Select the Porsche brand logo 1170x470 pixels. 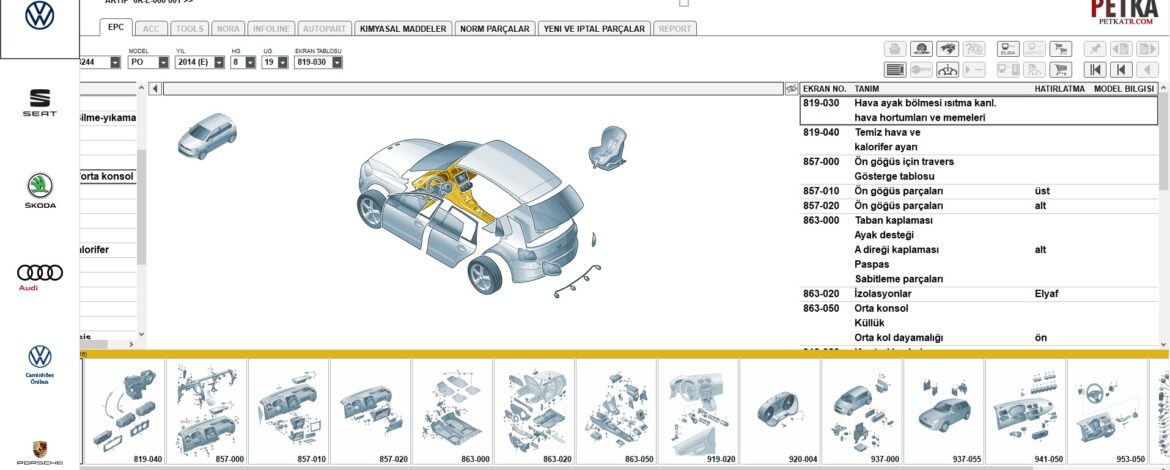[40, 453]
